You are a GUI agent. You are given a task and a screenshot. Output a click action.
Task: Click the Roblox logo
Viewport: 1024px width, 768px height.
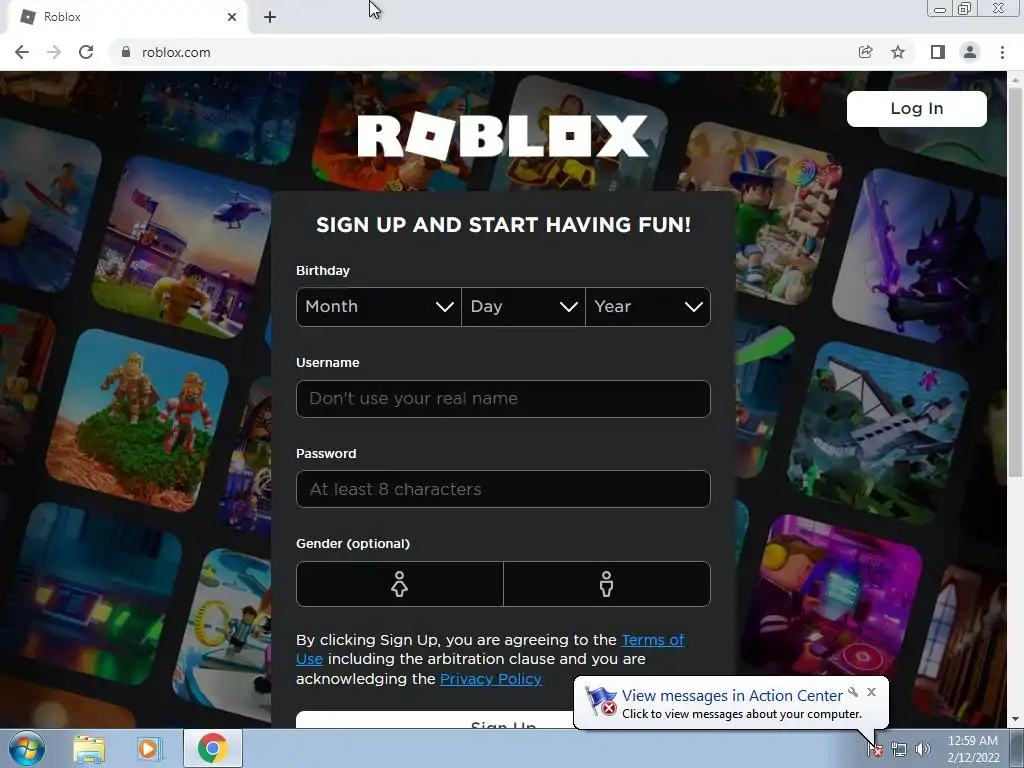coord(502,136)
